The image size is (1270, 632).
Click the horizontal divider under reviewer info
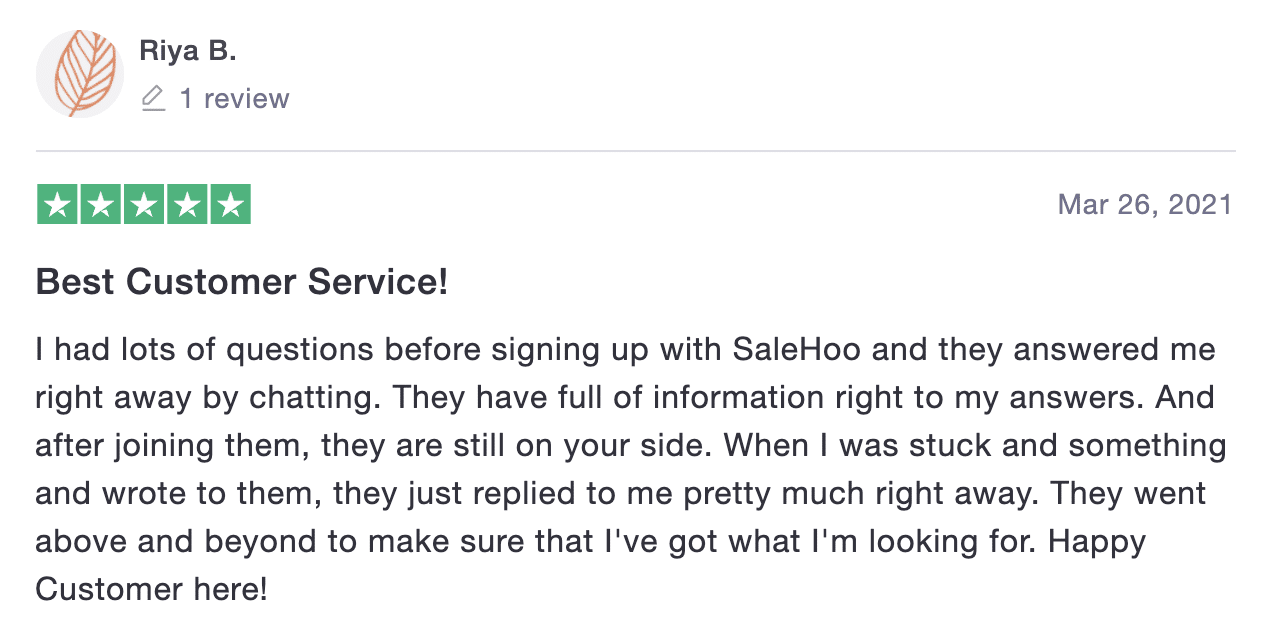coord(636,151)
